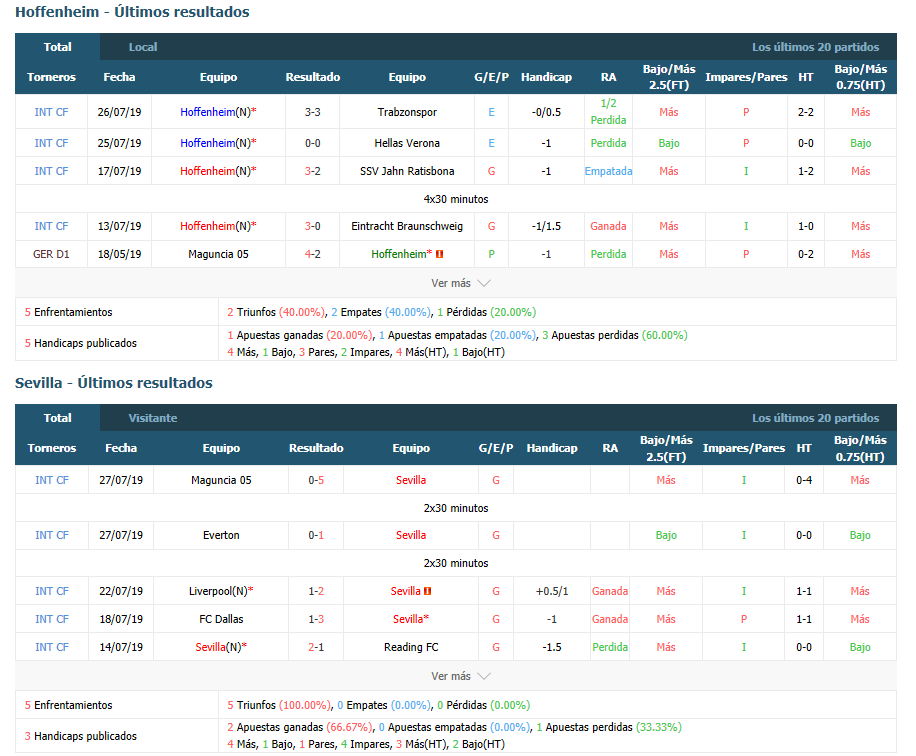Click date 18/05/19 in the Hoffenheim table
Screen dimensions: 916x756
click(119, 254)
